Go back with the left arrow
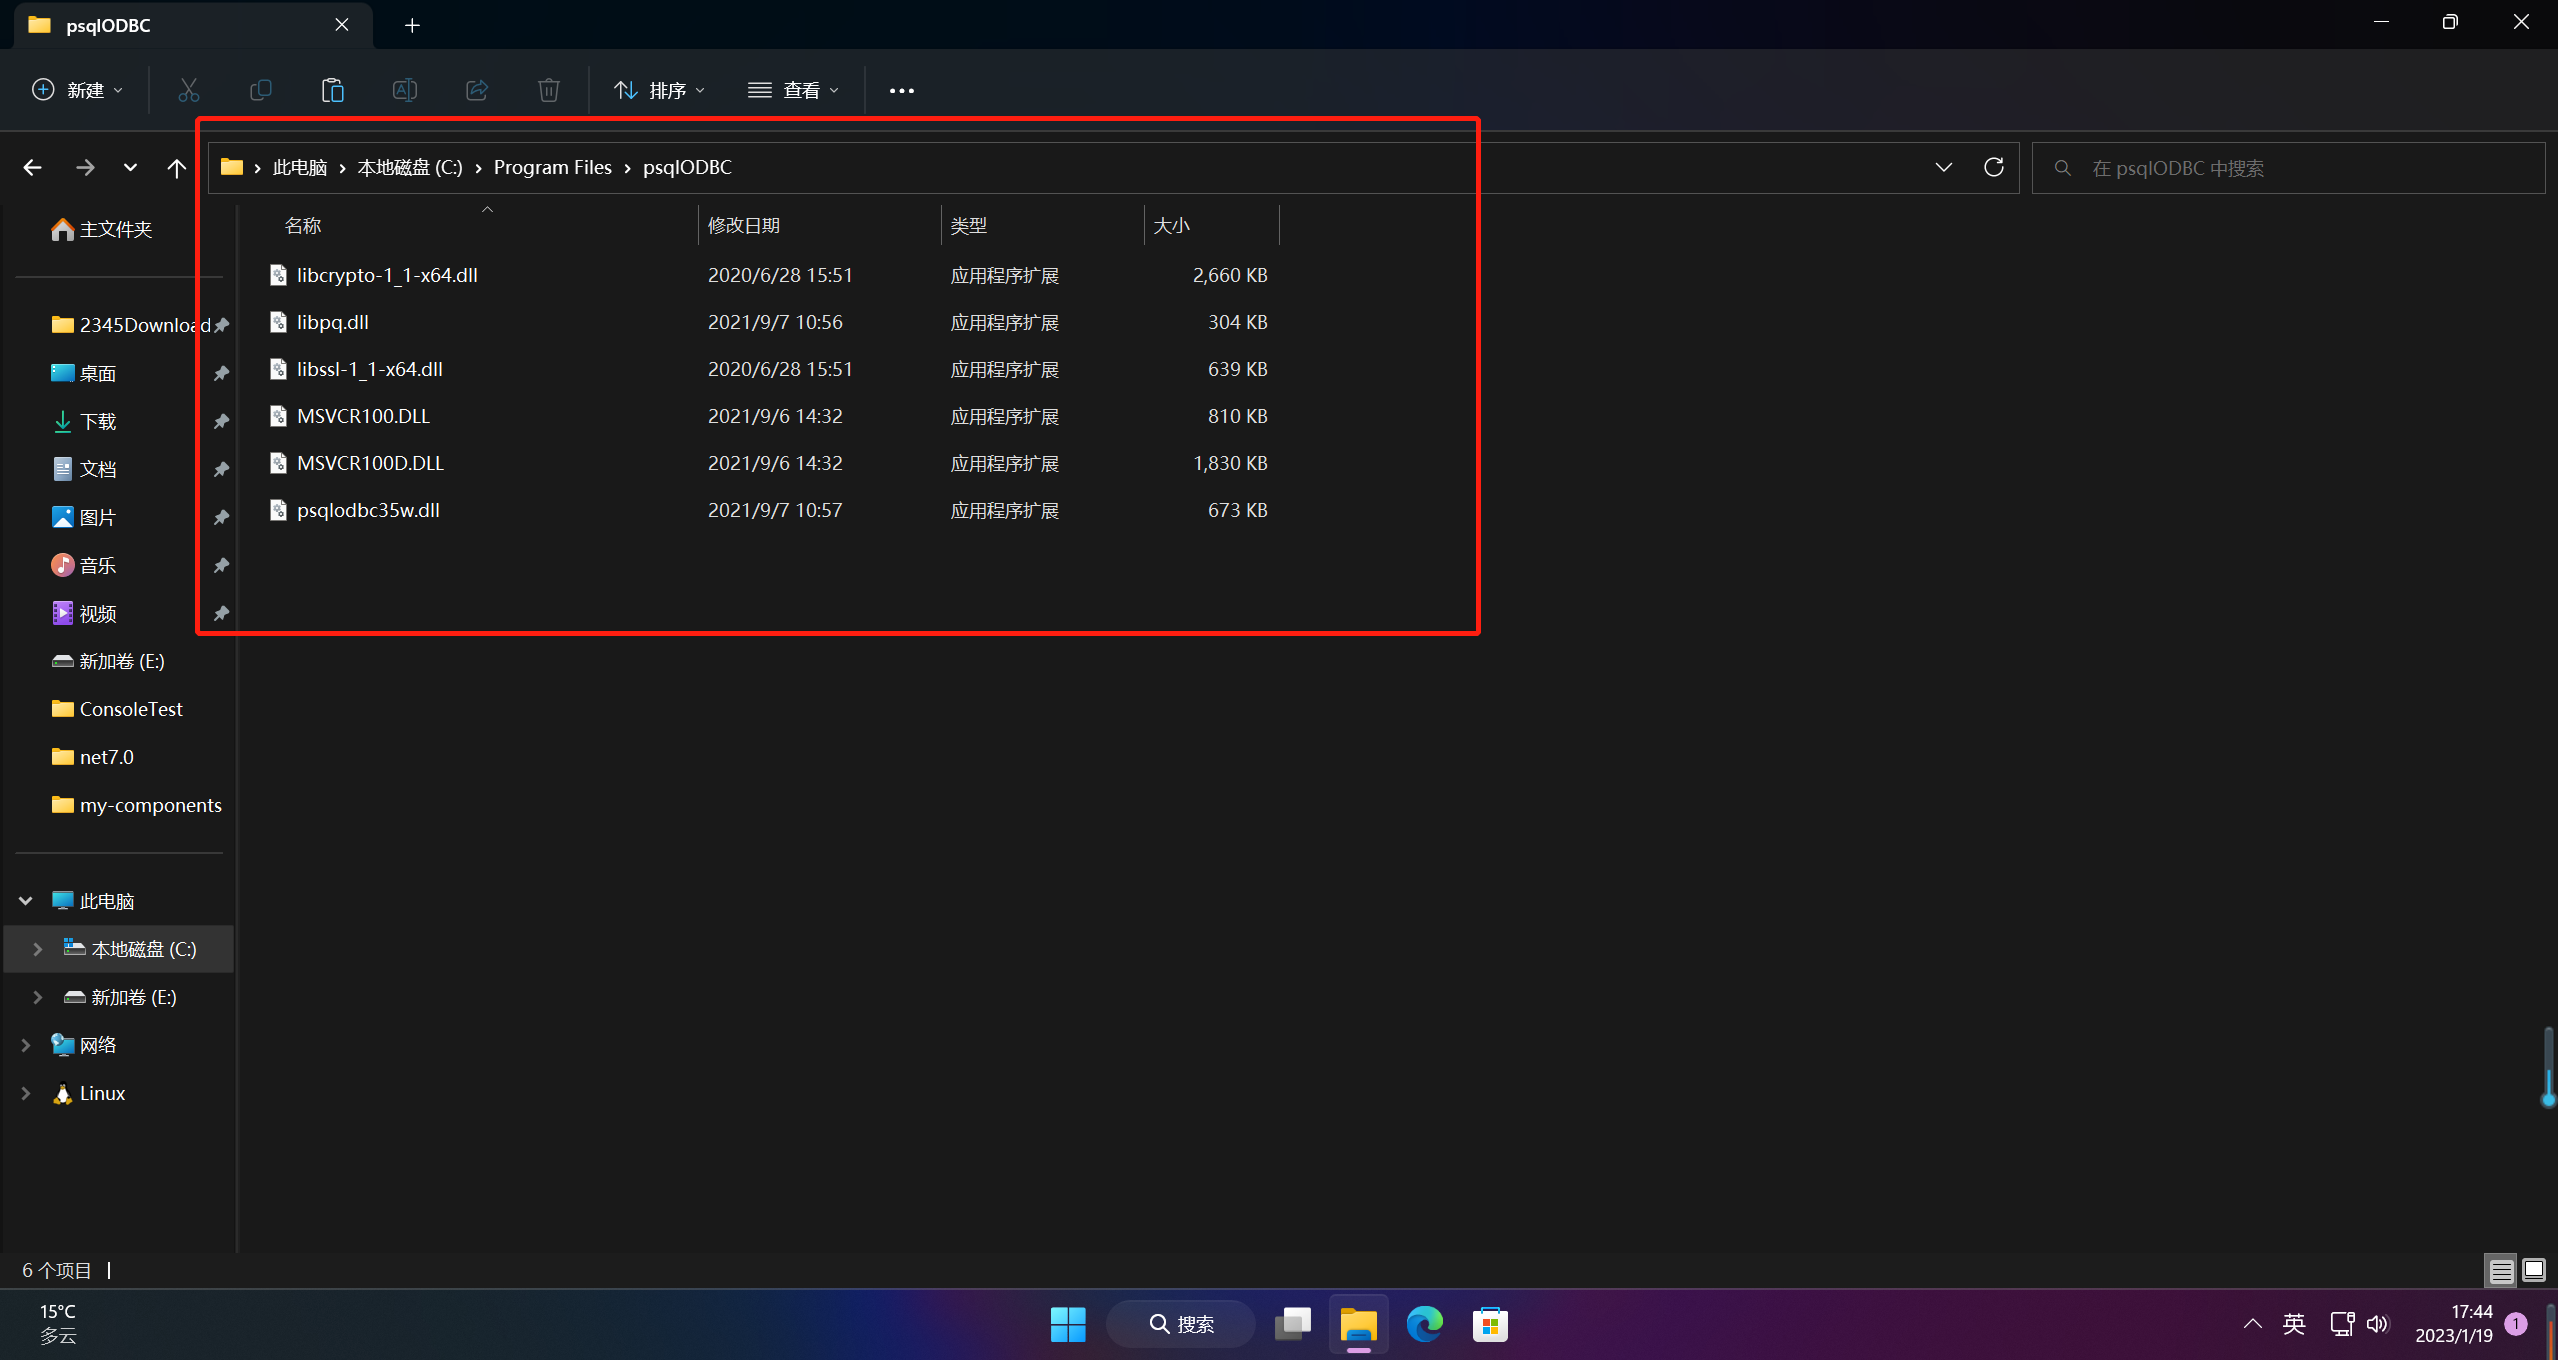The width and height of the screenshot is (2558, 1360). pos(32,168)
